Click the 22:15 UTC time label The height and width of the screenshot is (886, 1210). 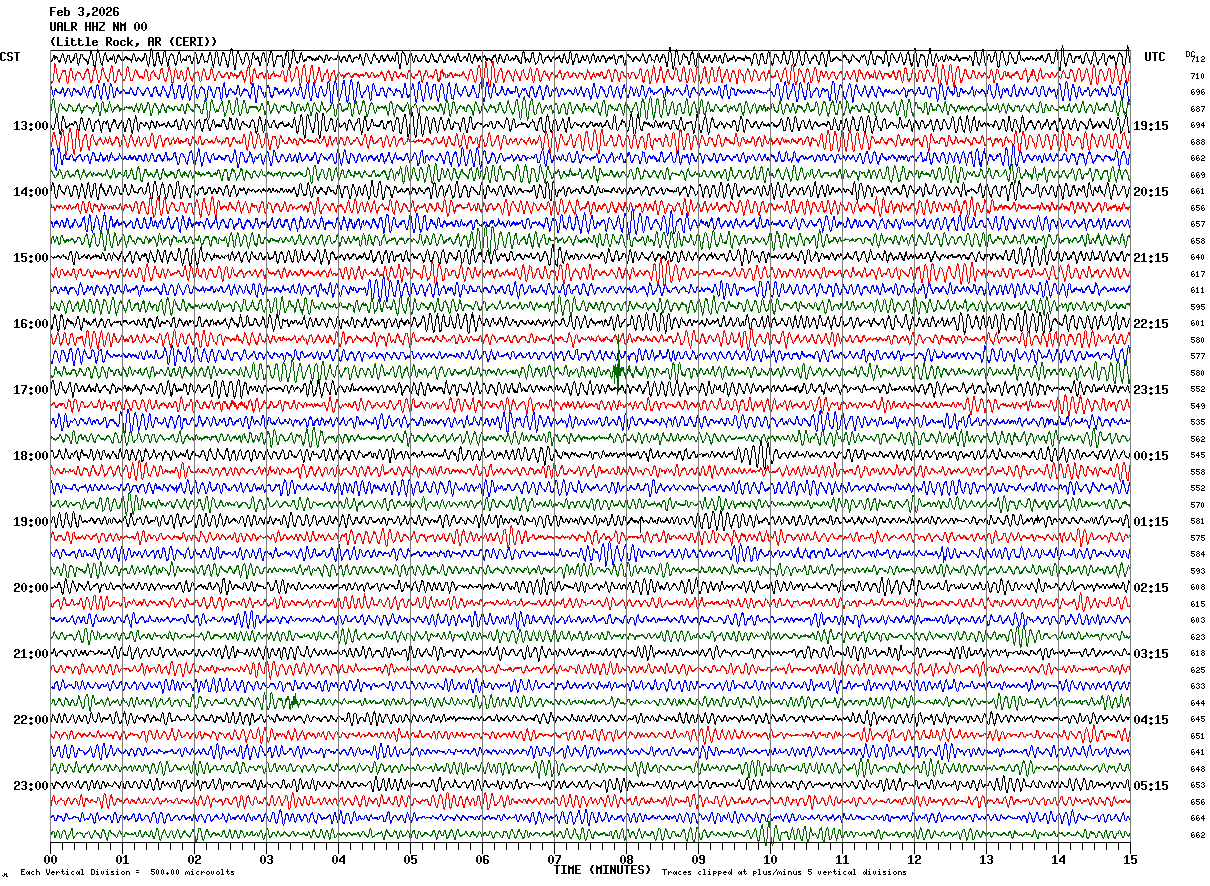[1151, 324]
